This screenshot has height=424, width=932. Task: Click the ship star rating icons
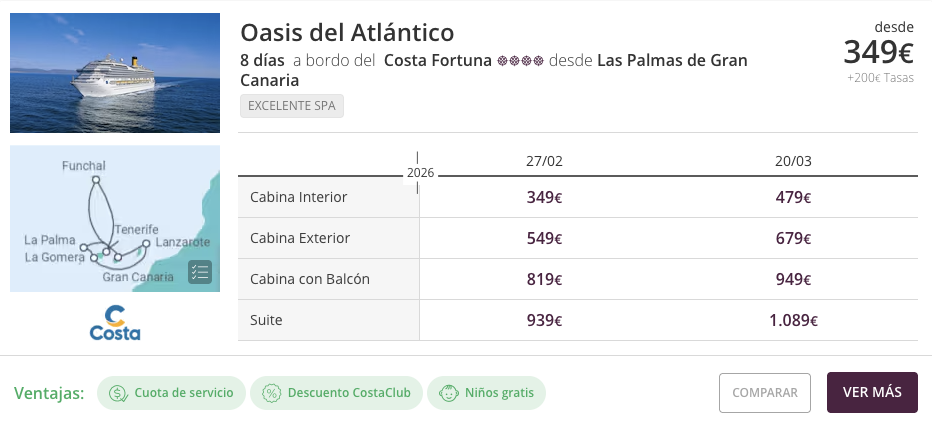[x=520, y=61]
